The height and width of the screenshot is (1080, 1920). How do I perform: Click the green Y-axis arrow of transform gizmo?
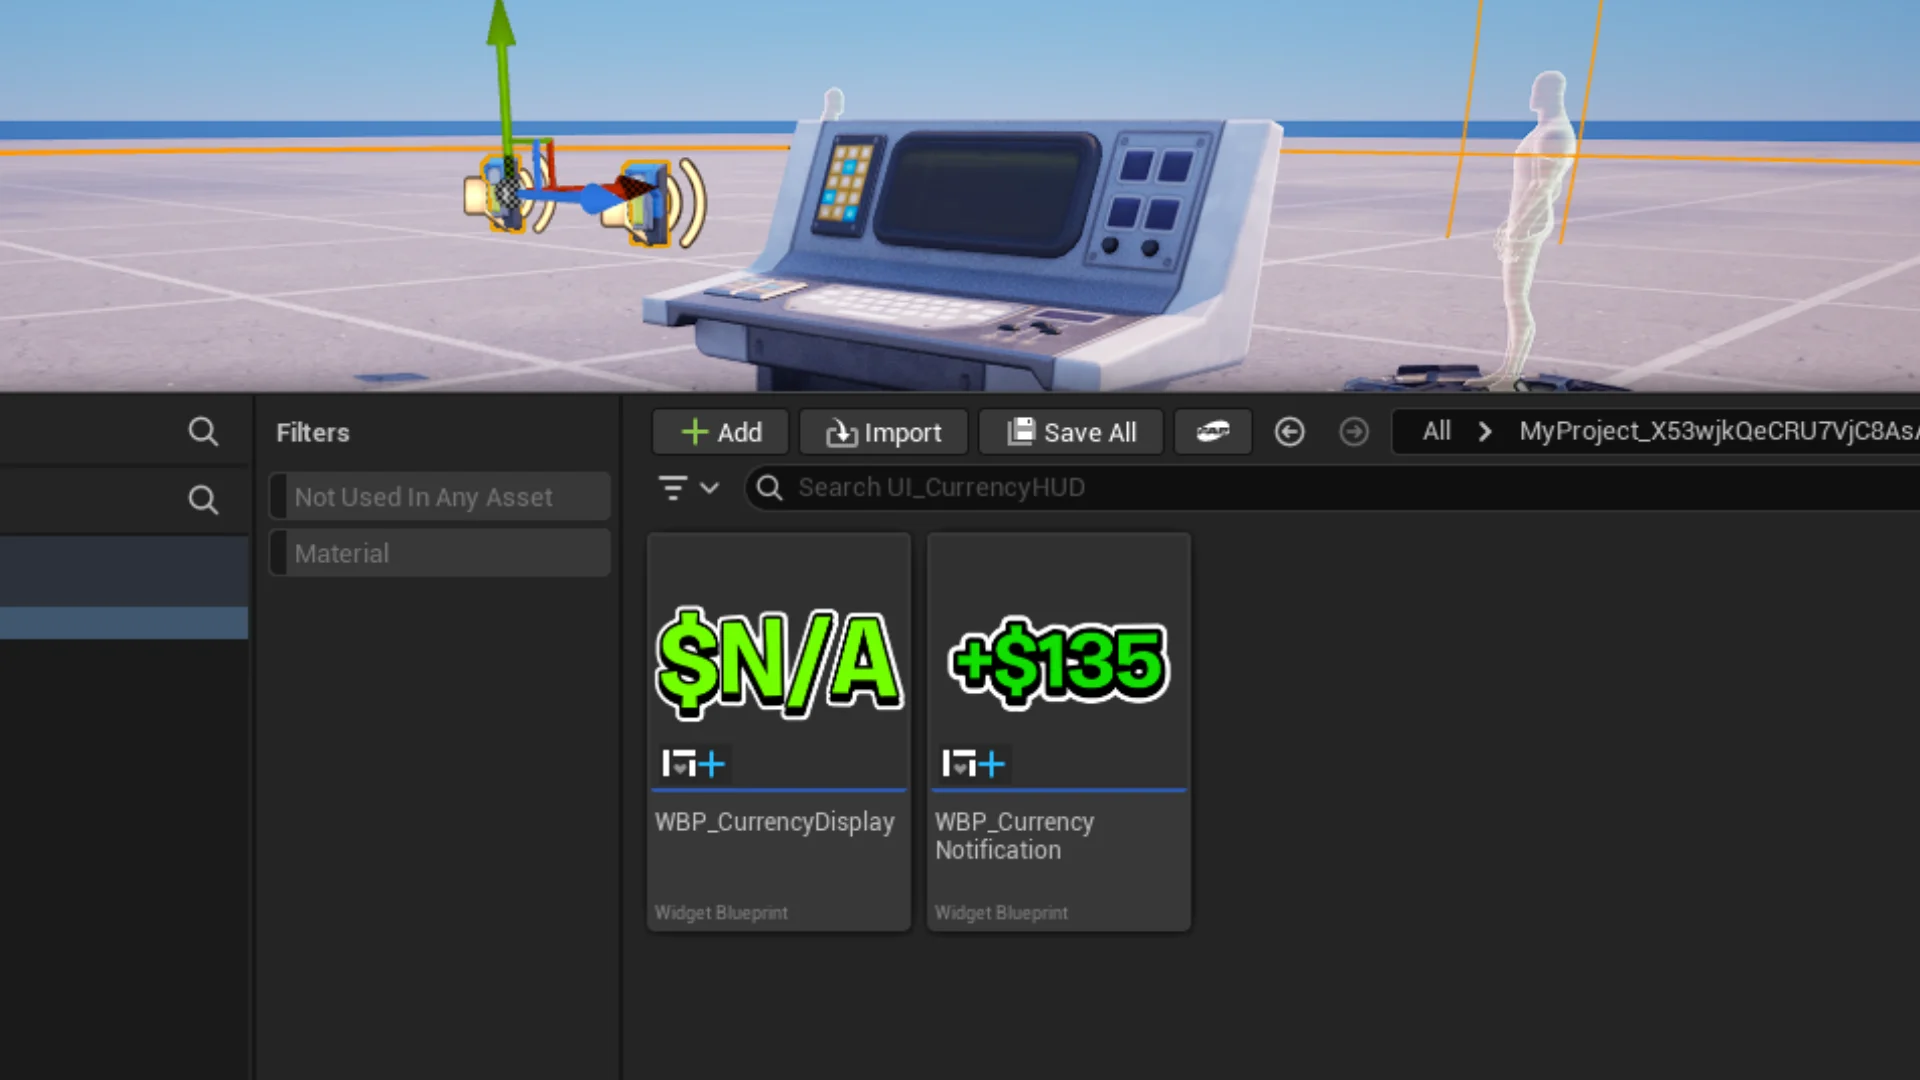point(502,70)
